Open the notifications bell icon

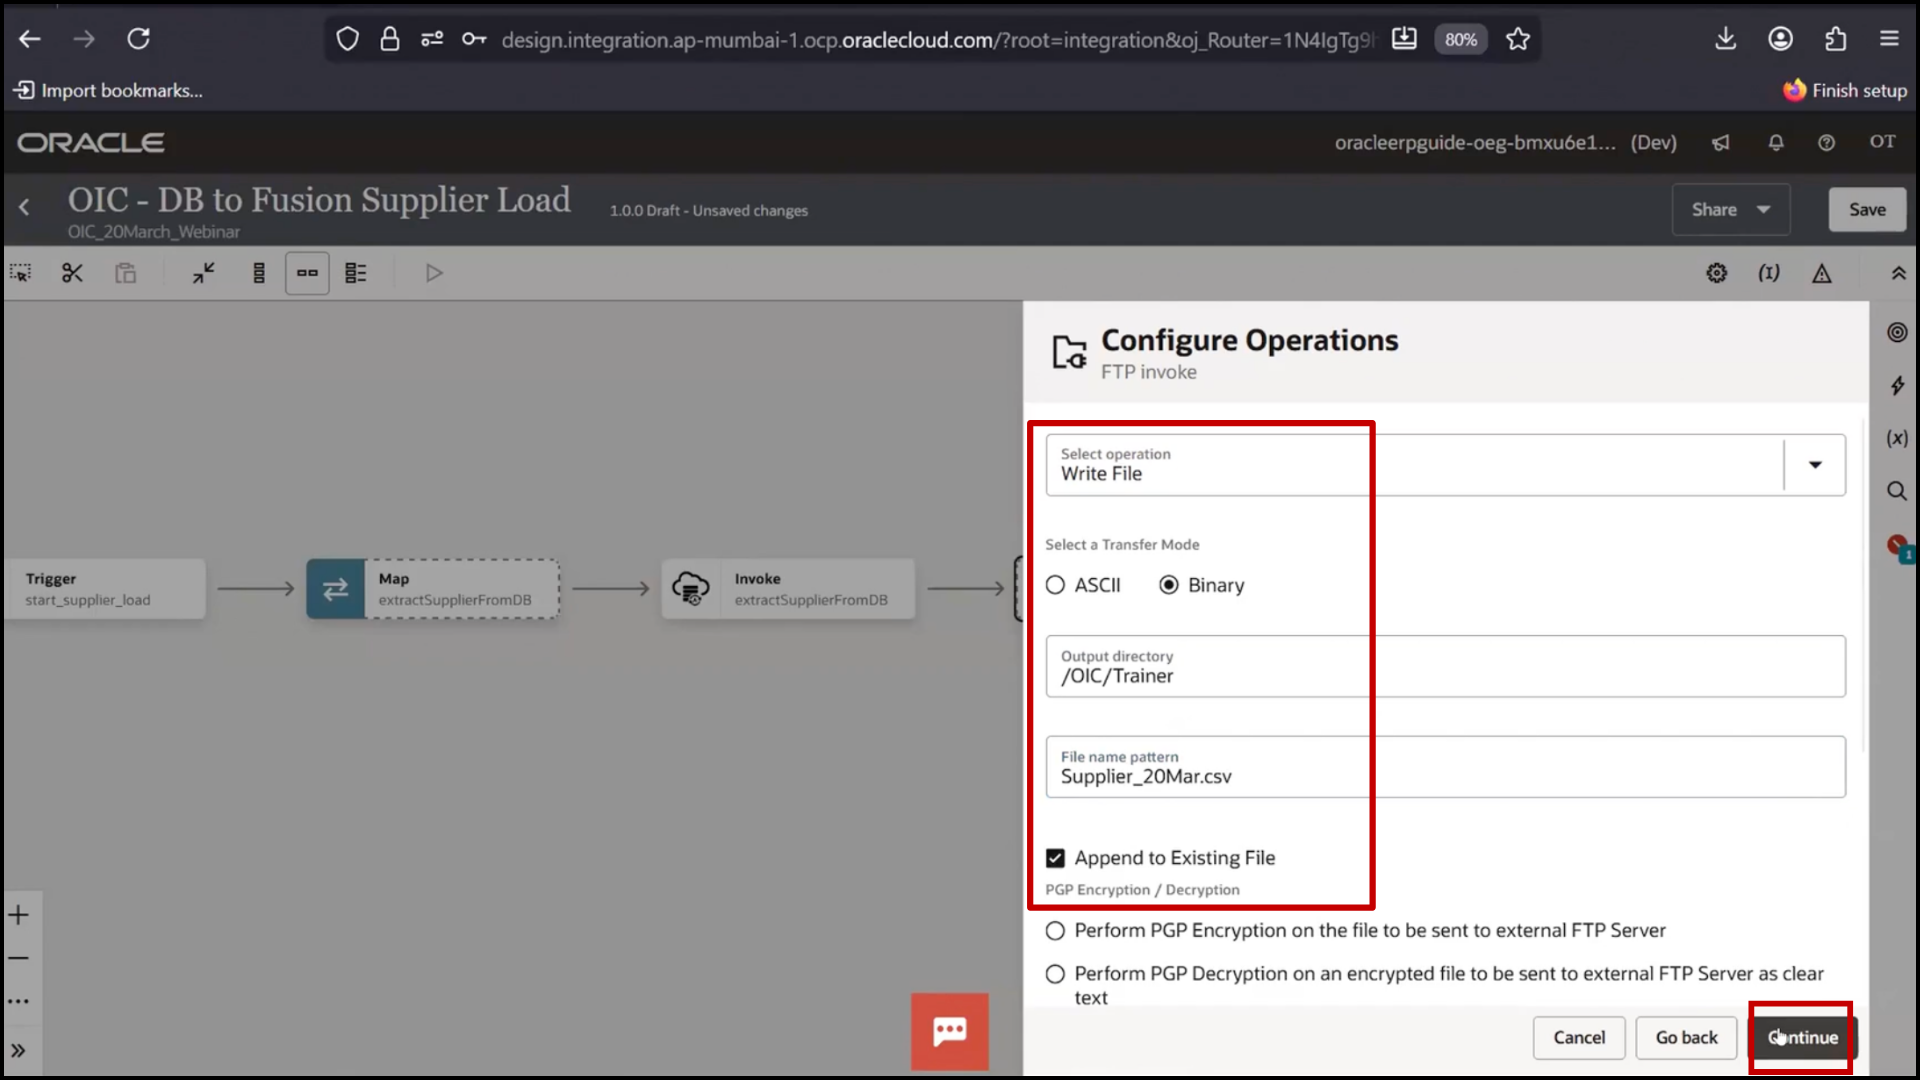coord(1776,143)
